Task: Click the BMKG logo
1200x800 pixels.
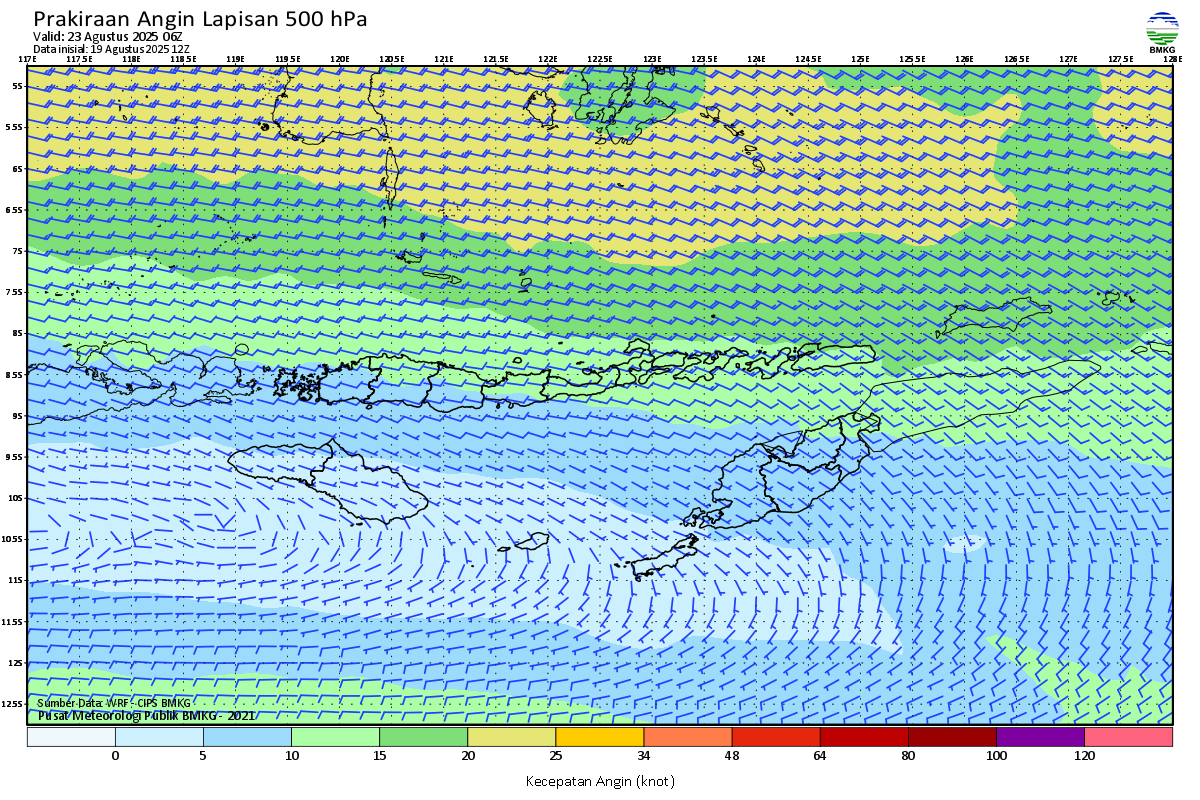Action: click(x=1161, y=33)
